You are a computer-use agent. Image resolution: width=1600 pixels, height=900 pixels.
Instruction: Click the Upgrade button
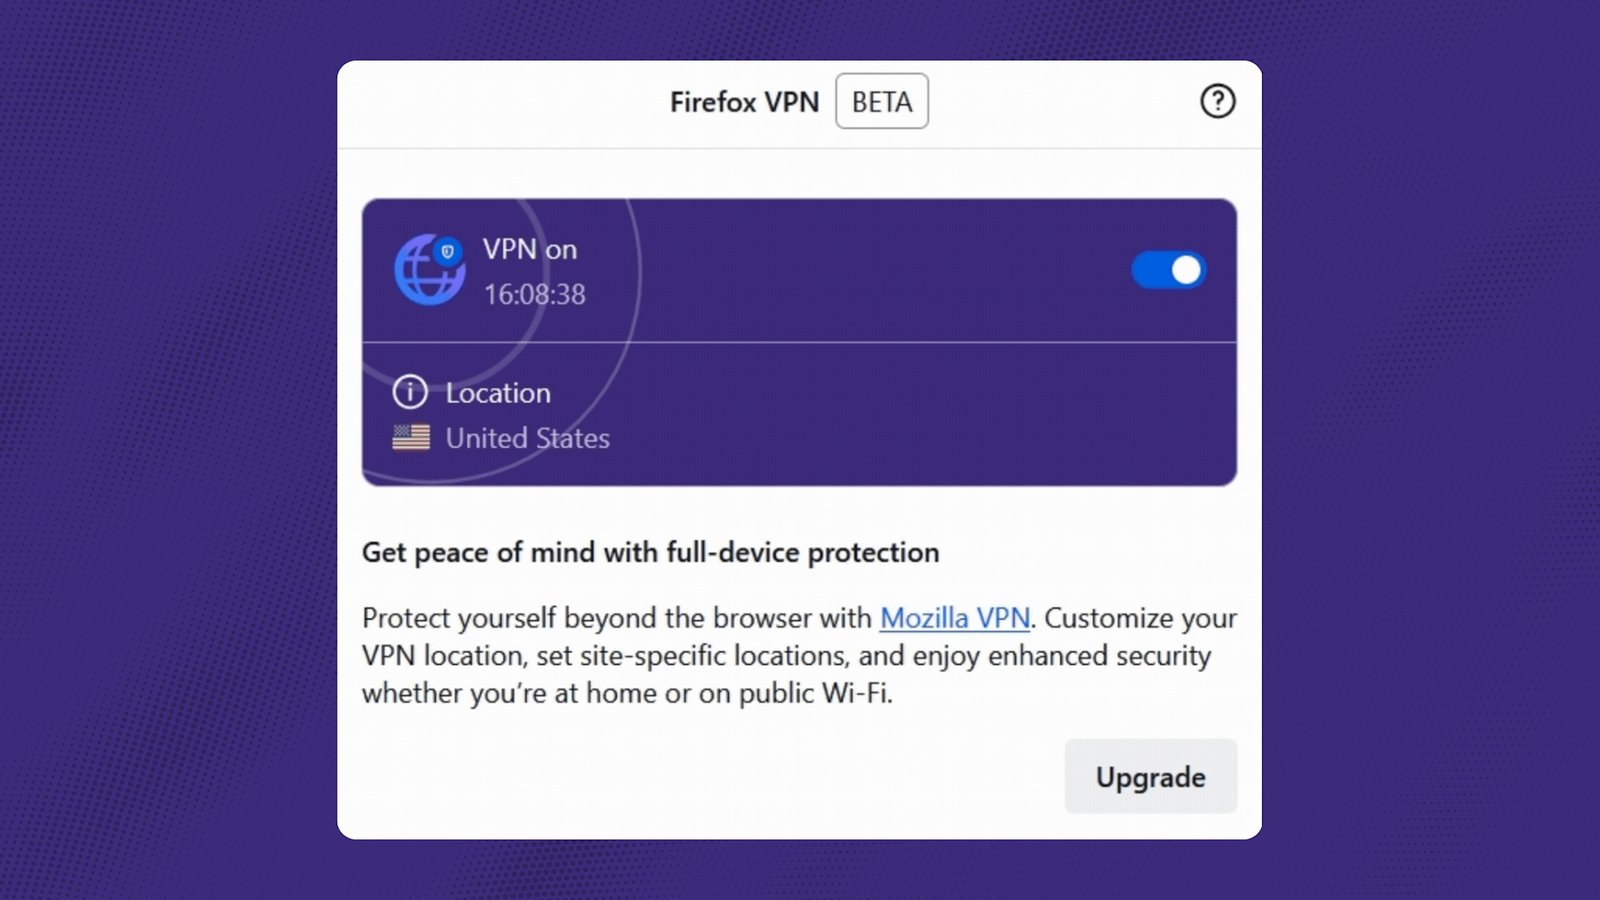[1150, 776]
